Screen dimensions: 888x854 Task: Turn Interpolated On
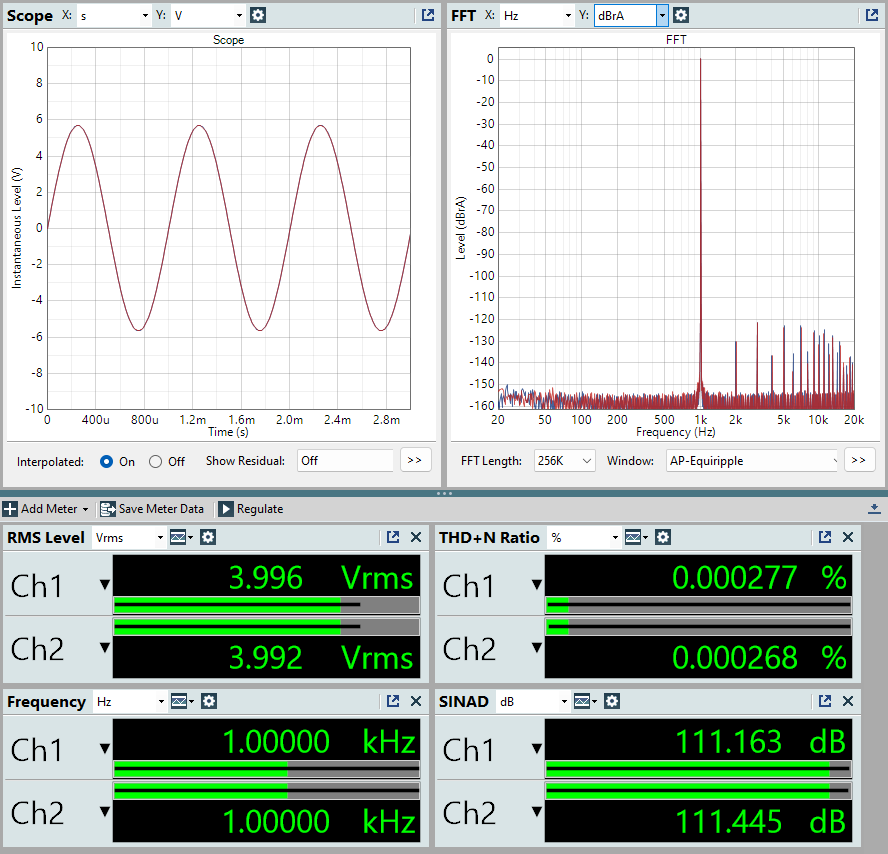[107, 461]
